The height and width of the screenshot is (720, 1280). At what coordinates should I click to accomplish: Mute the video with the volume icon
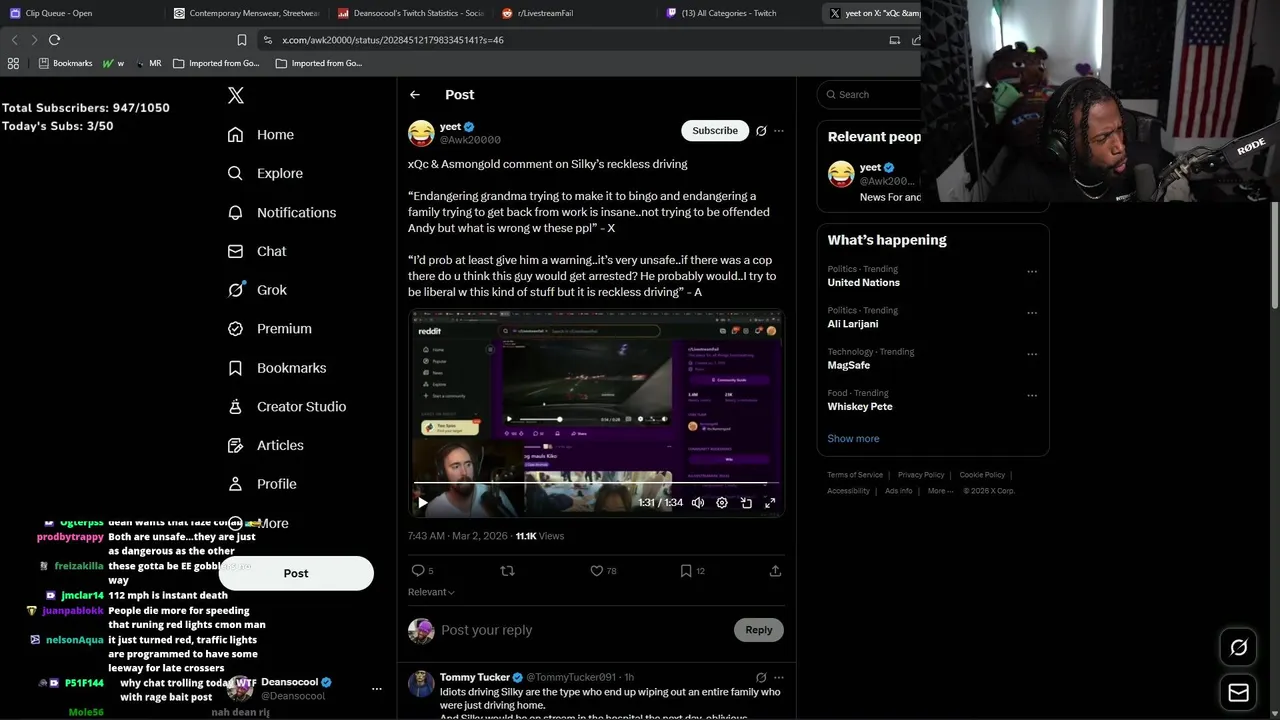tap(698, 503)
